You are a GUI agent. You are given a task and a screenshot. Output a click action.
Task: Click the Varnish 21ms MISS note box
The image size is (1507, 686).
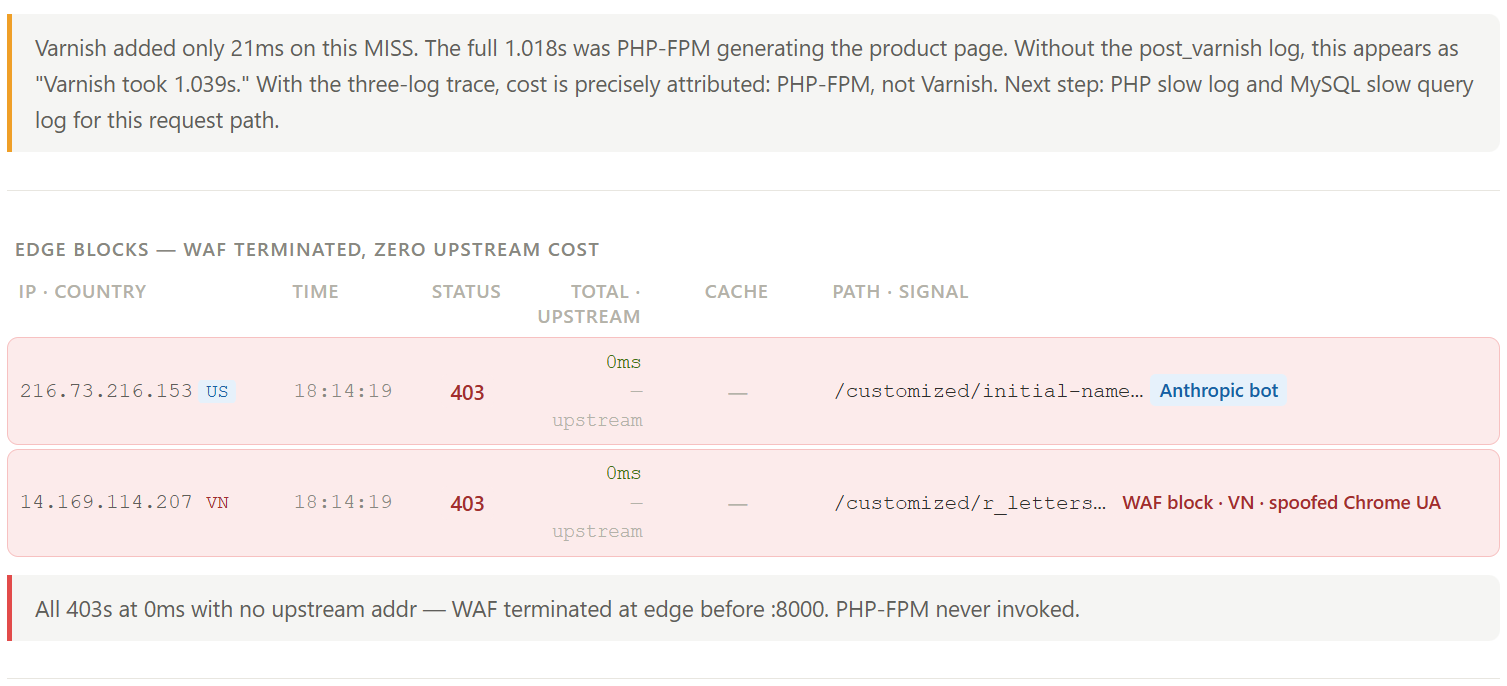pyautogui.click(x=753, y=83)
